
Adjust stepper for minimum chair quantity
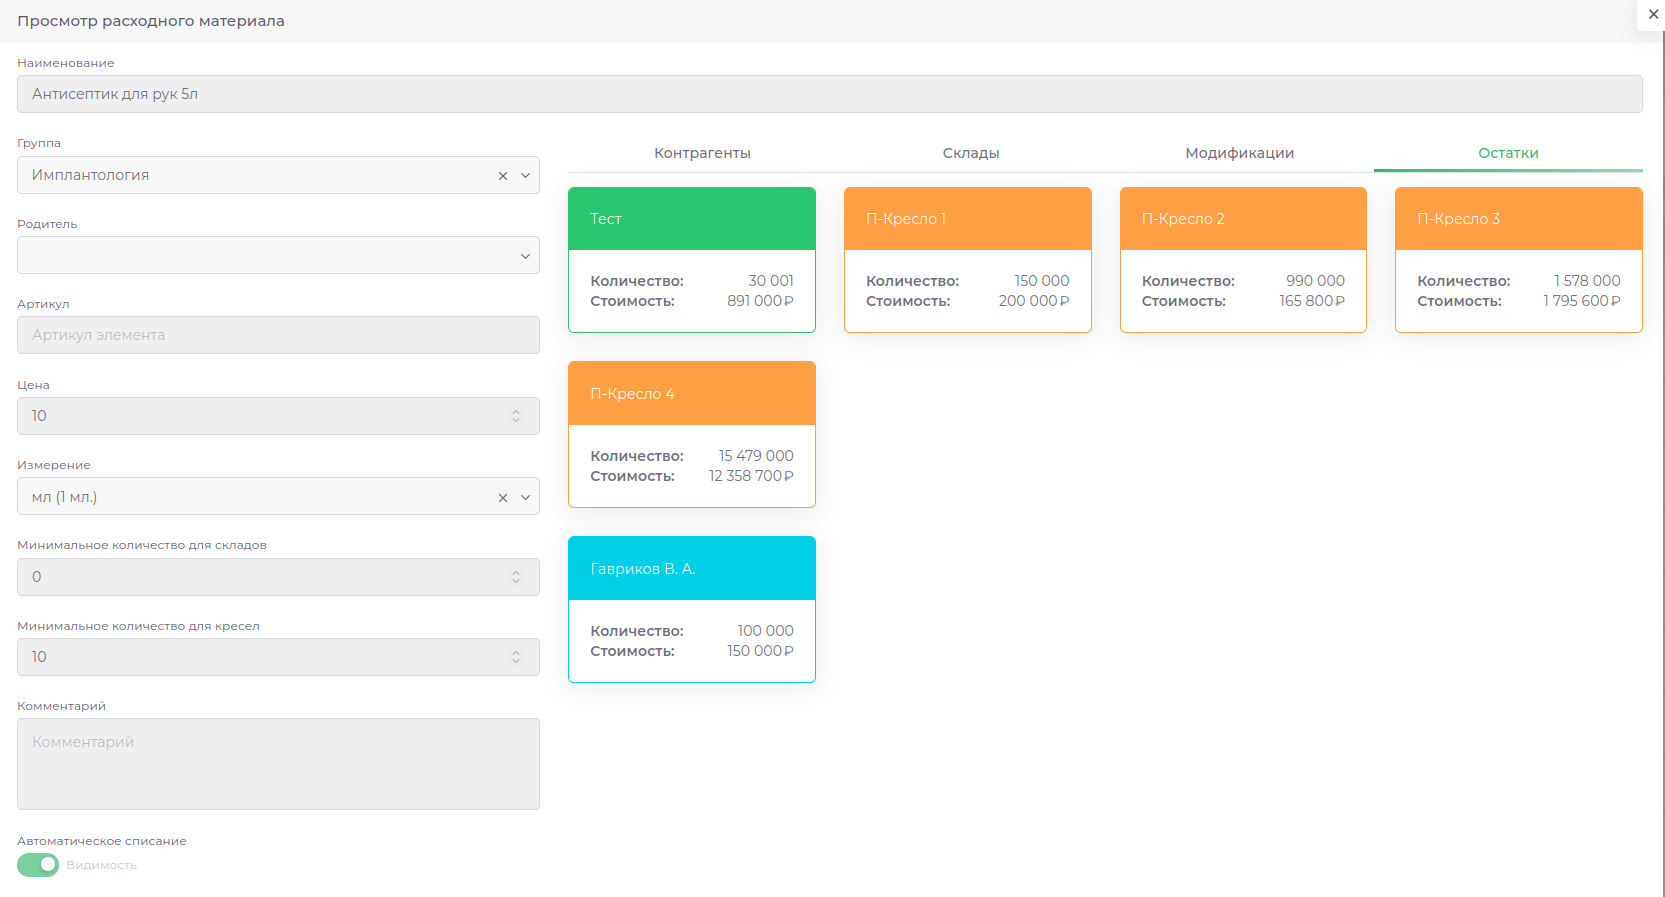click(516, 657)
